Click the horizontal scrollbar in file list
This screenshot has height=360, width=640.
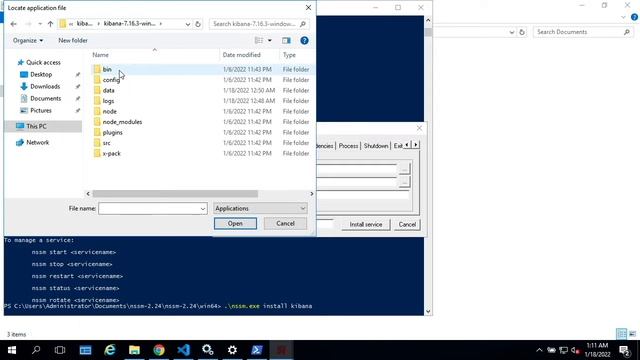pos(175,194)
